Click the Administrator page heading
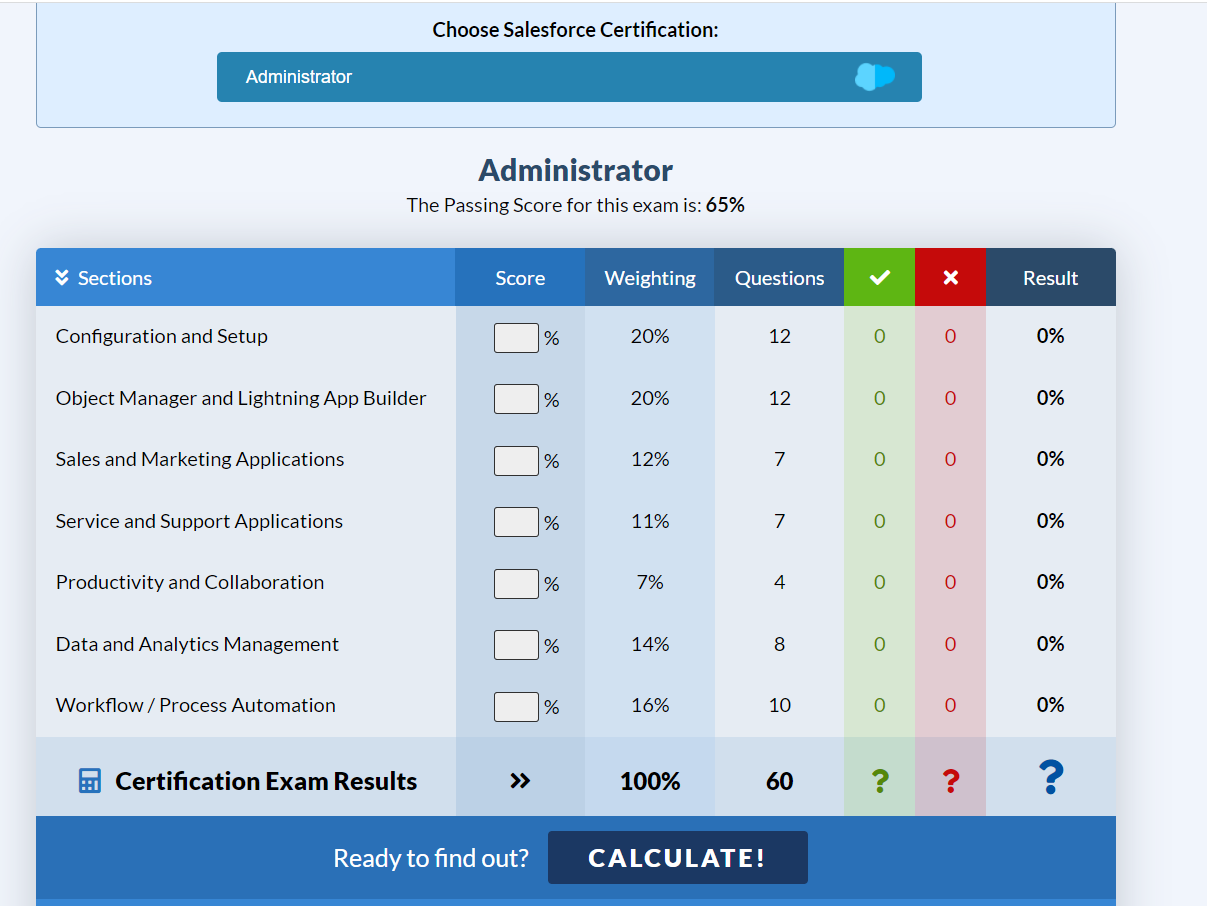This screenshot has height=906, width=1207. [576, 170]
